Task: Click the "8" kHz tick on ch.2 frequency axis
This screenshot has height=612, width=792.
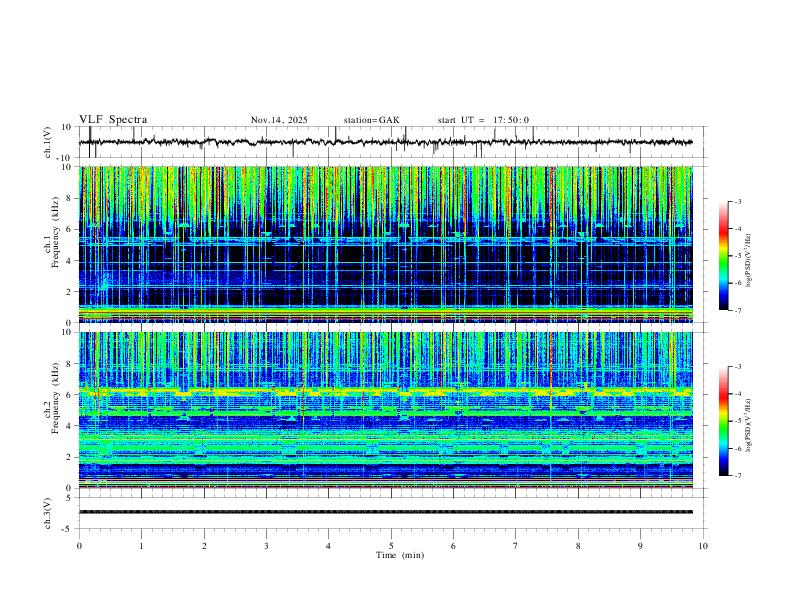Action: 70,364
